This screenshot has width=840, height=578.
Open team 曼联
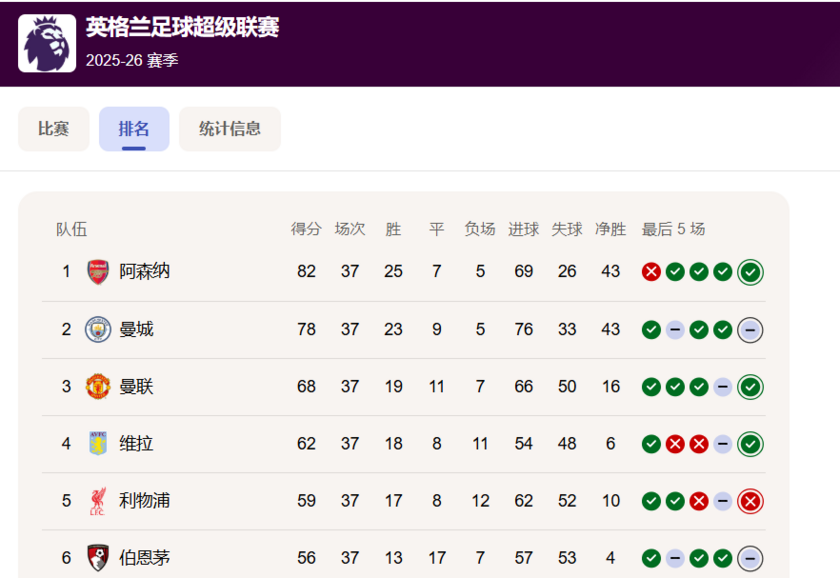136,386
